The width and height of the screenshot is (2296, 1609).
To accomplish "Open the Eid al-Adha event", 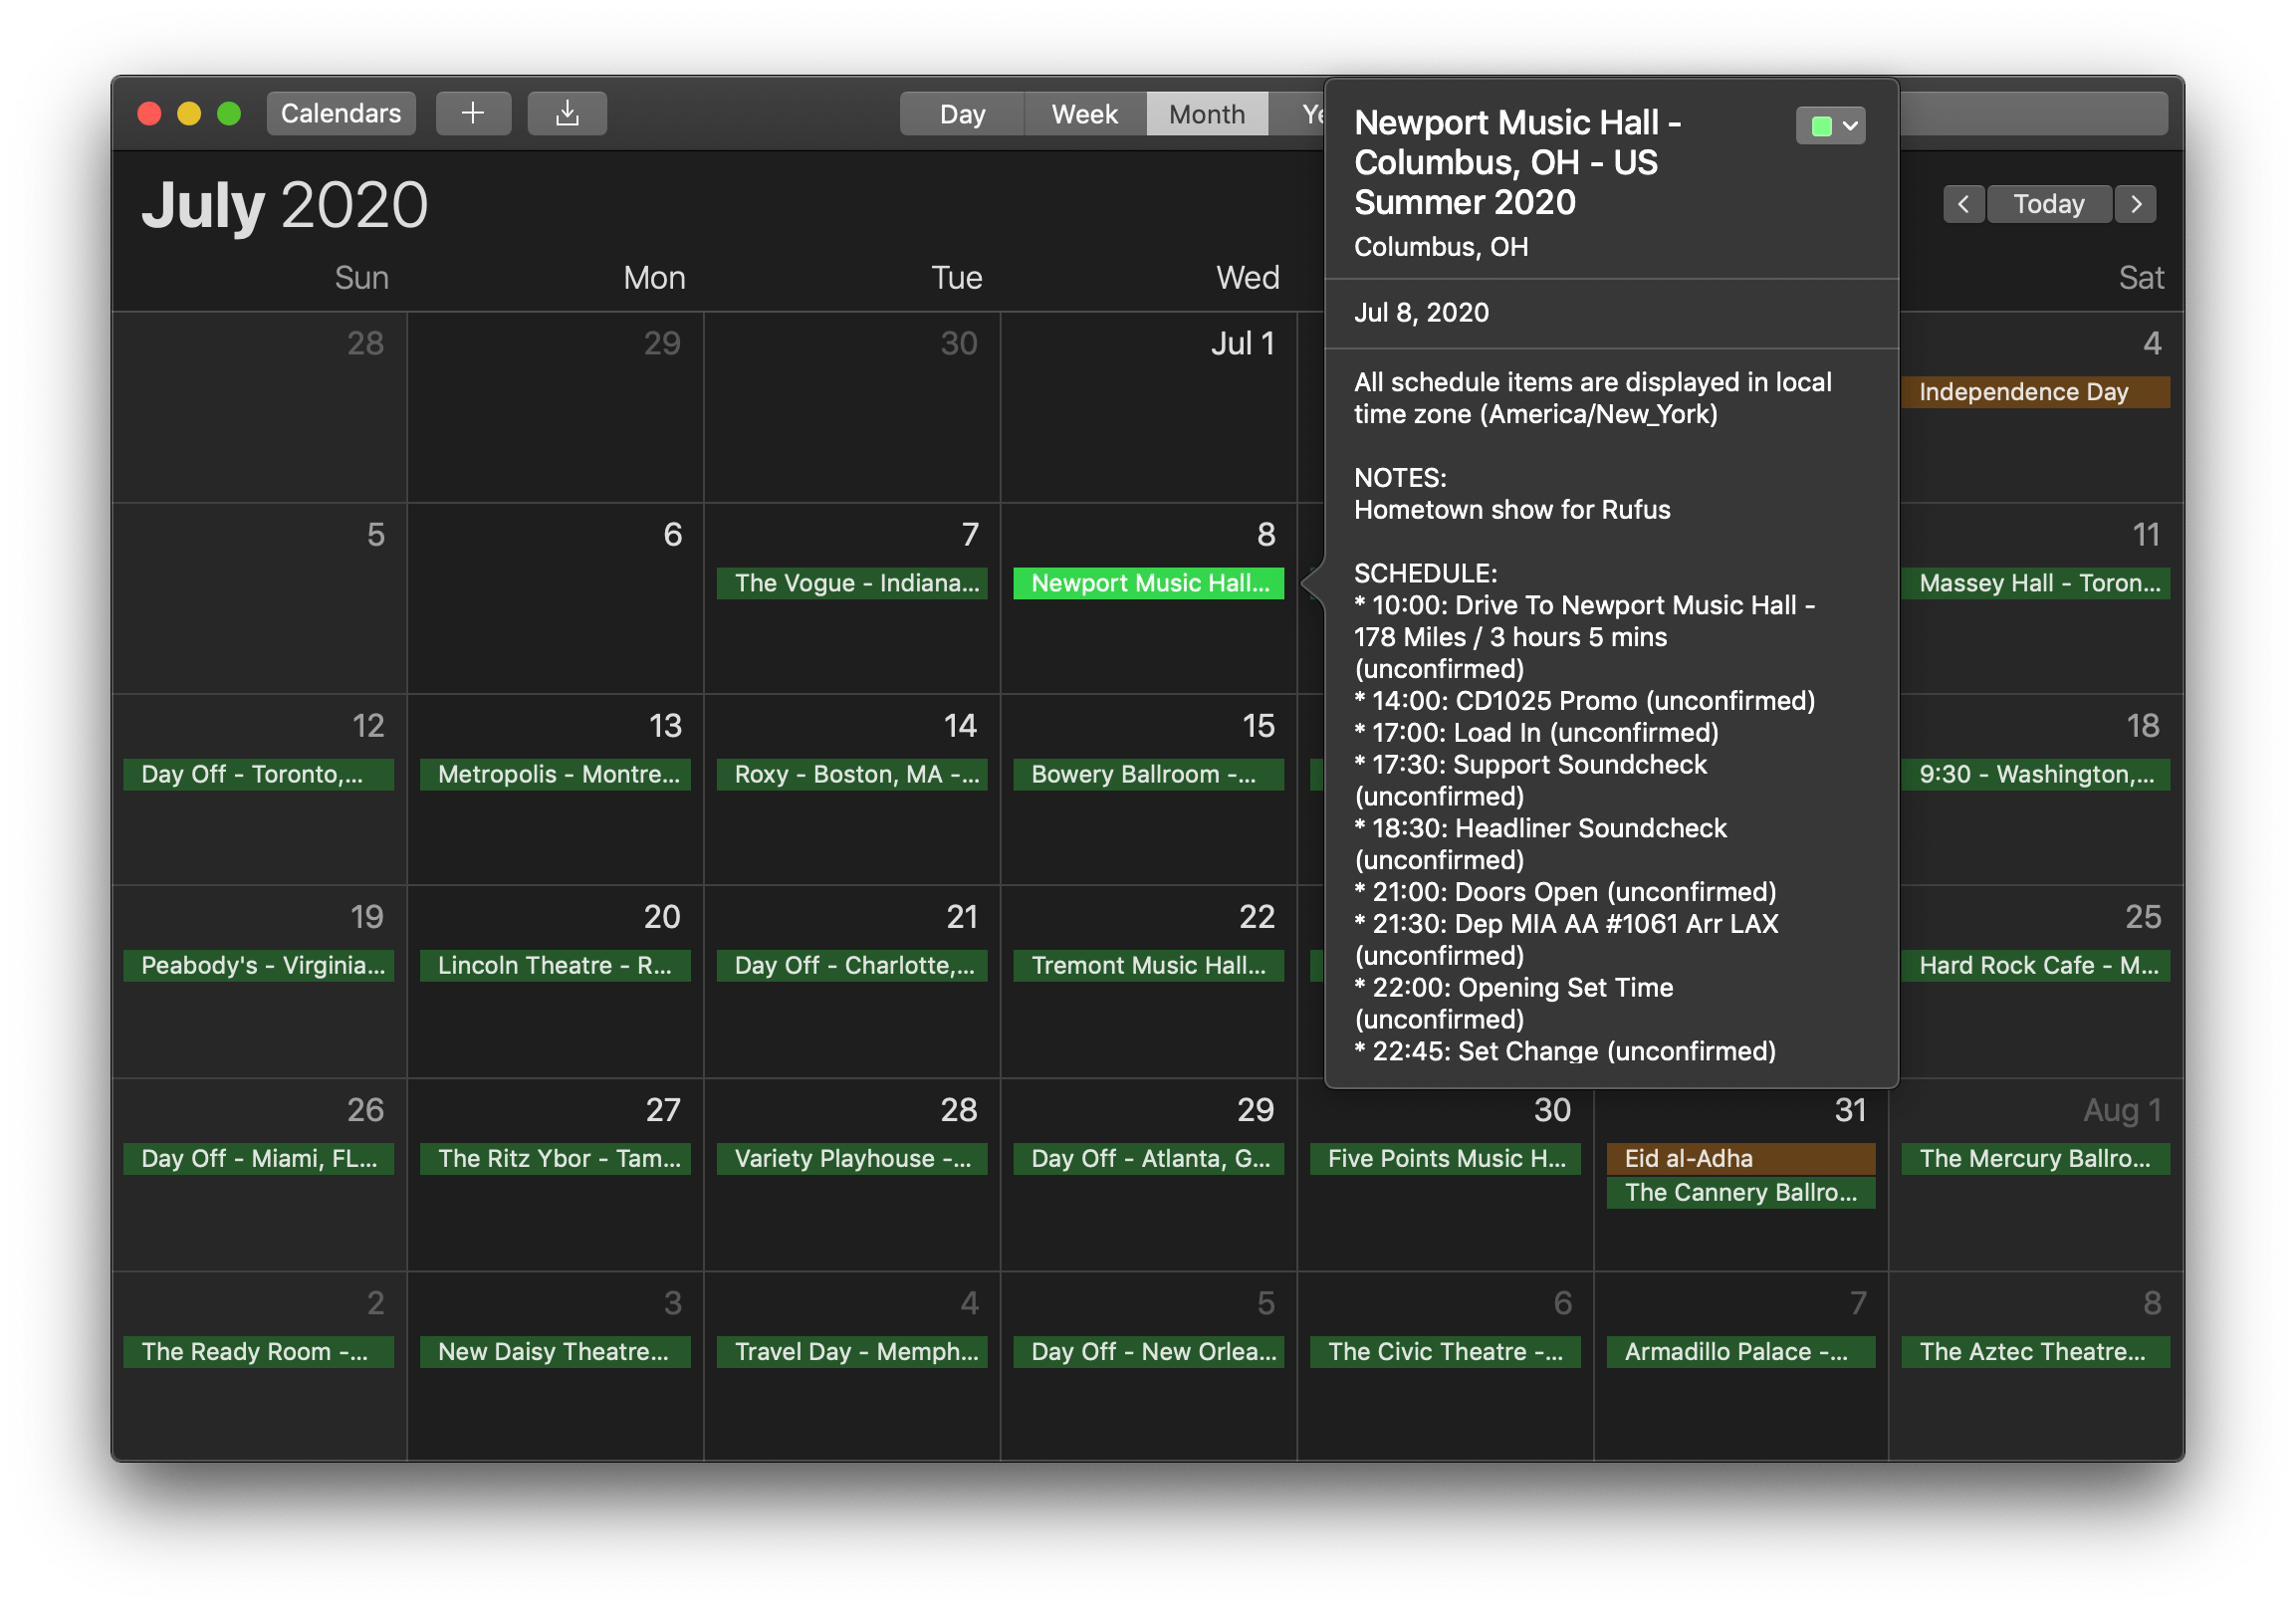I will (1740, 1158).
